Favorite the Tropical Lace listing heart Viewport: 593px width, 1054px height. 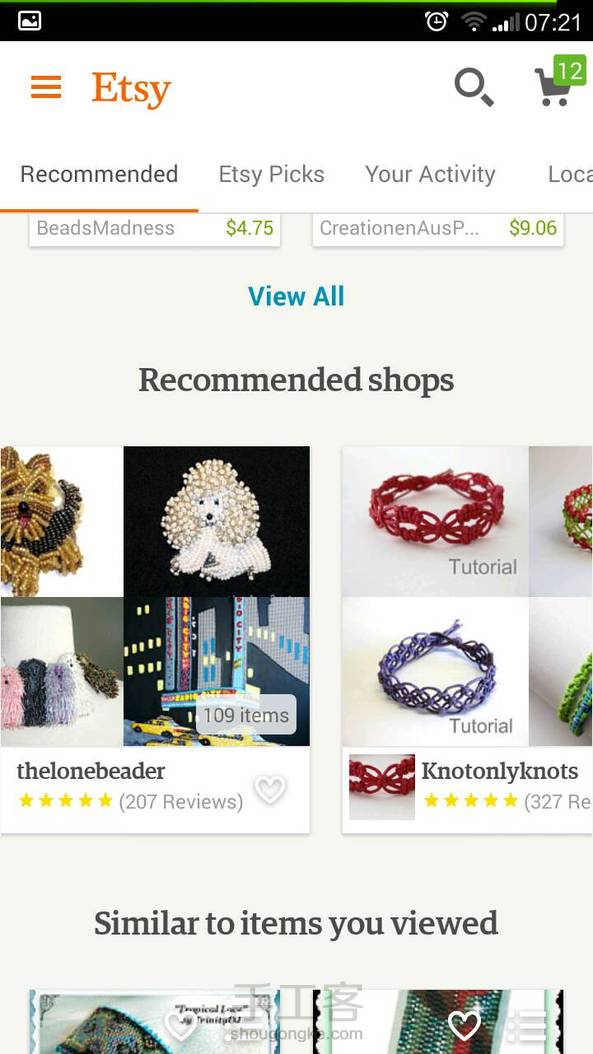coord(181,1025)
